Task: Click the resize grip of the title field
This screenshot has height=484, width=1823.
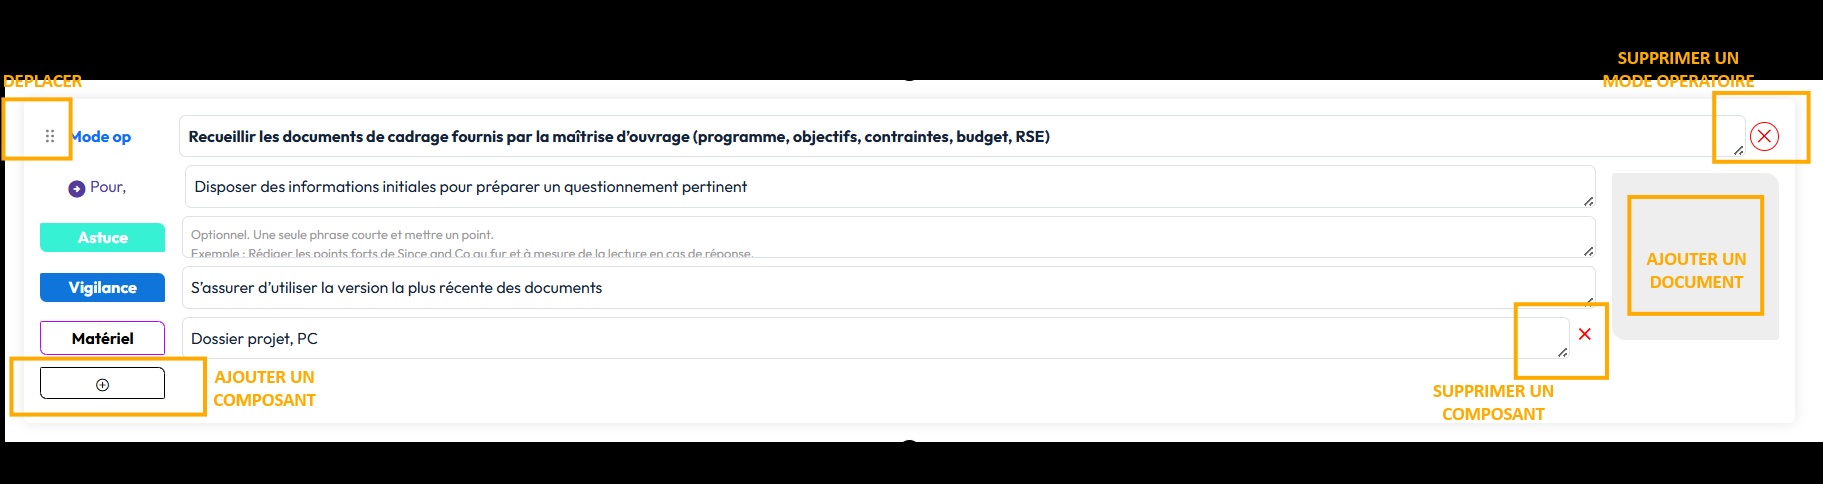Action: point(1738,150)
